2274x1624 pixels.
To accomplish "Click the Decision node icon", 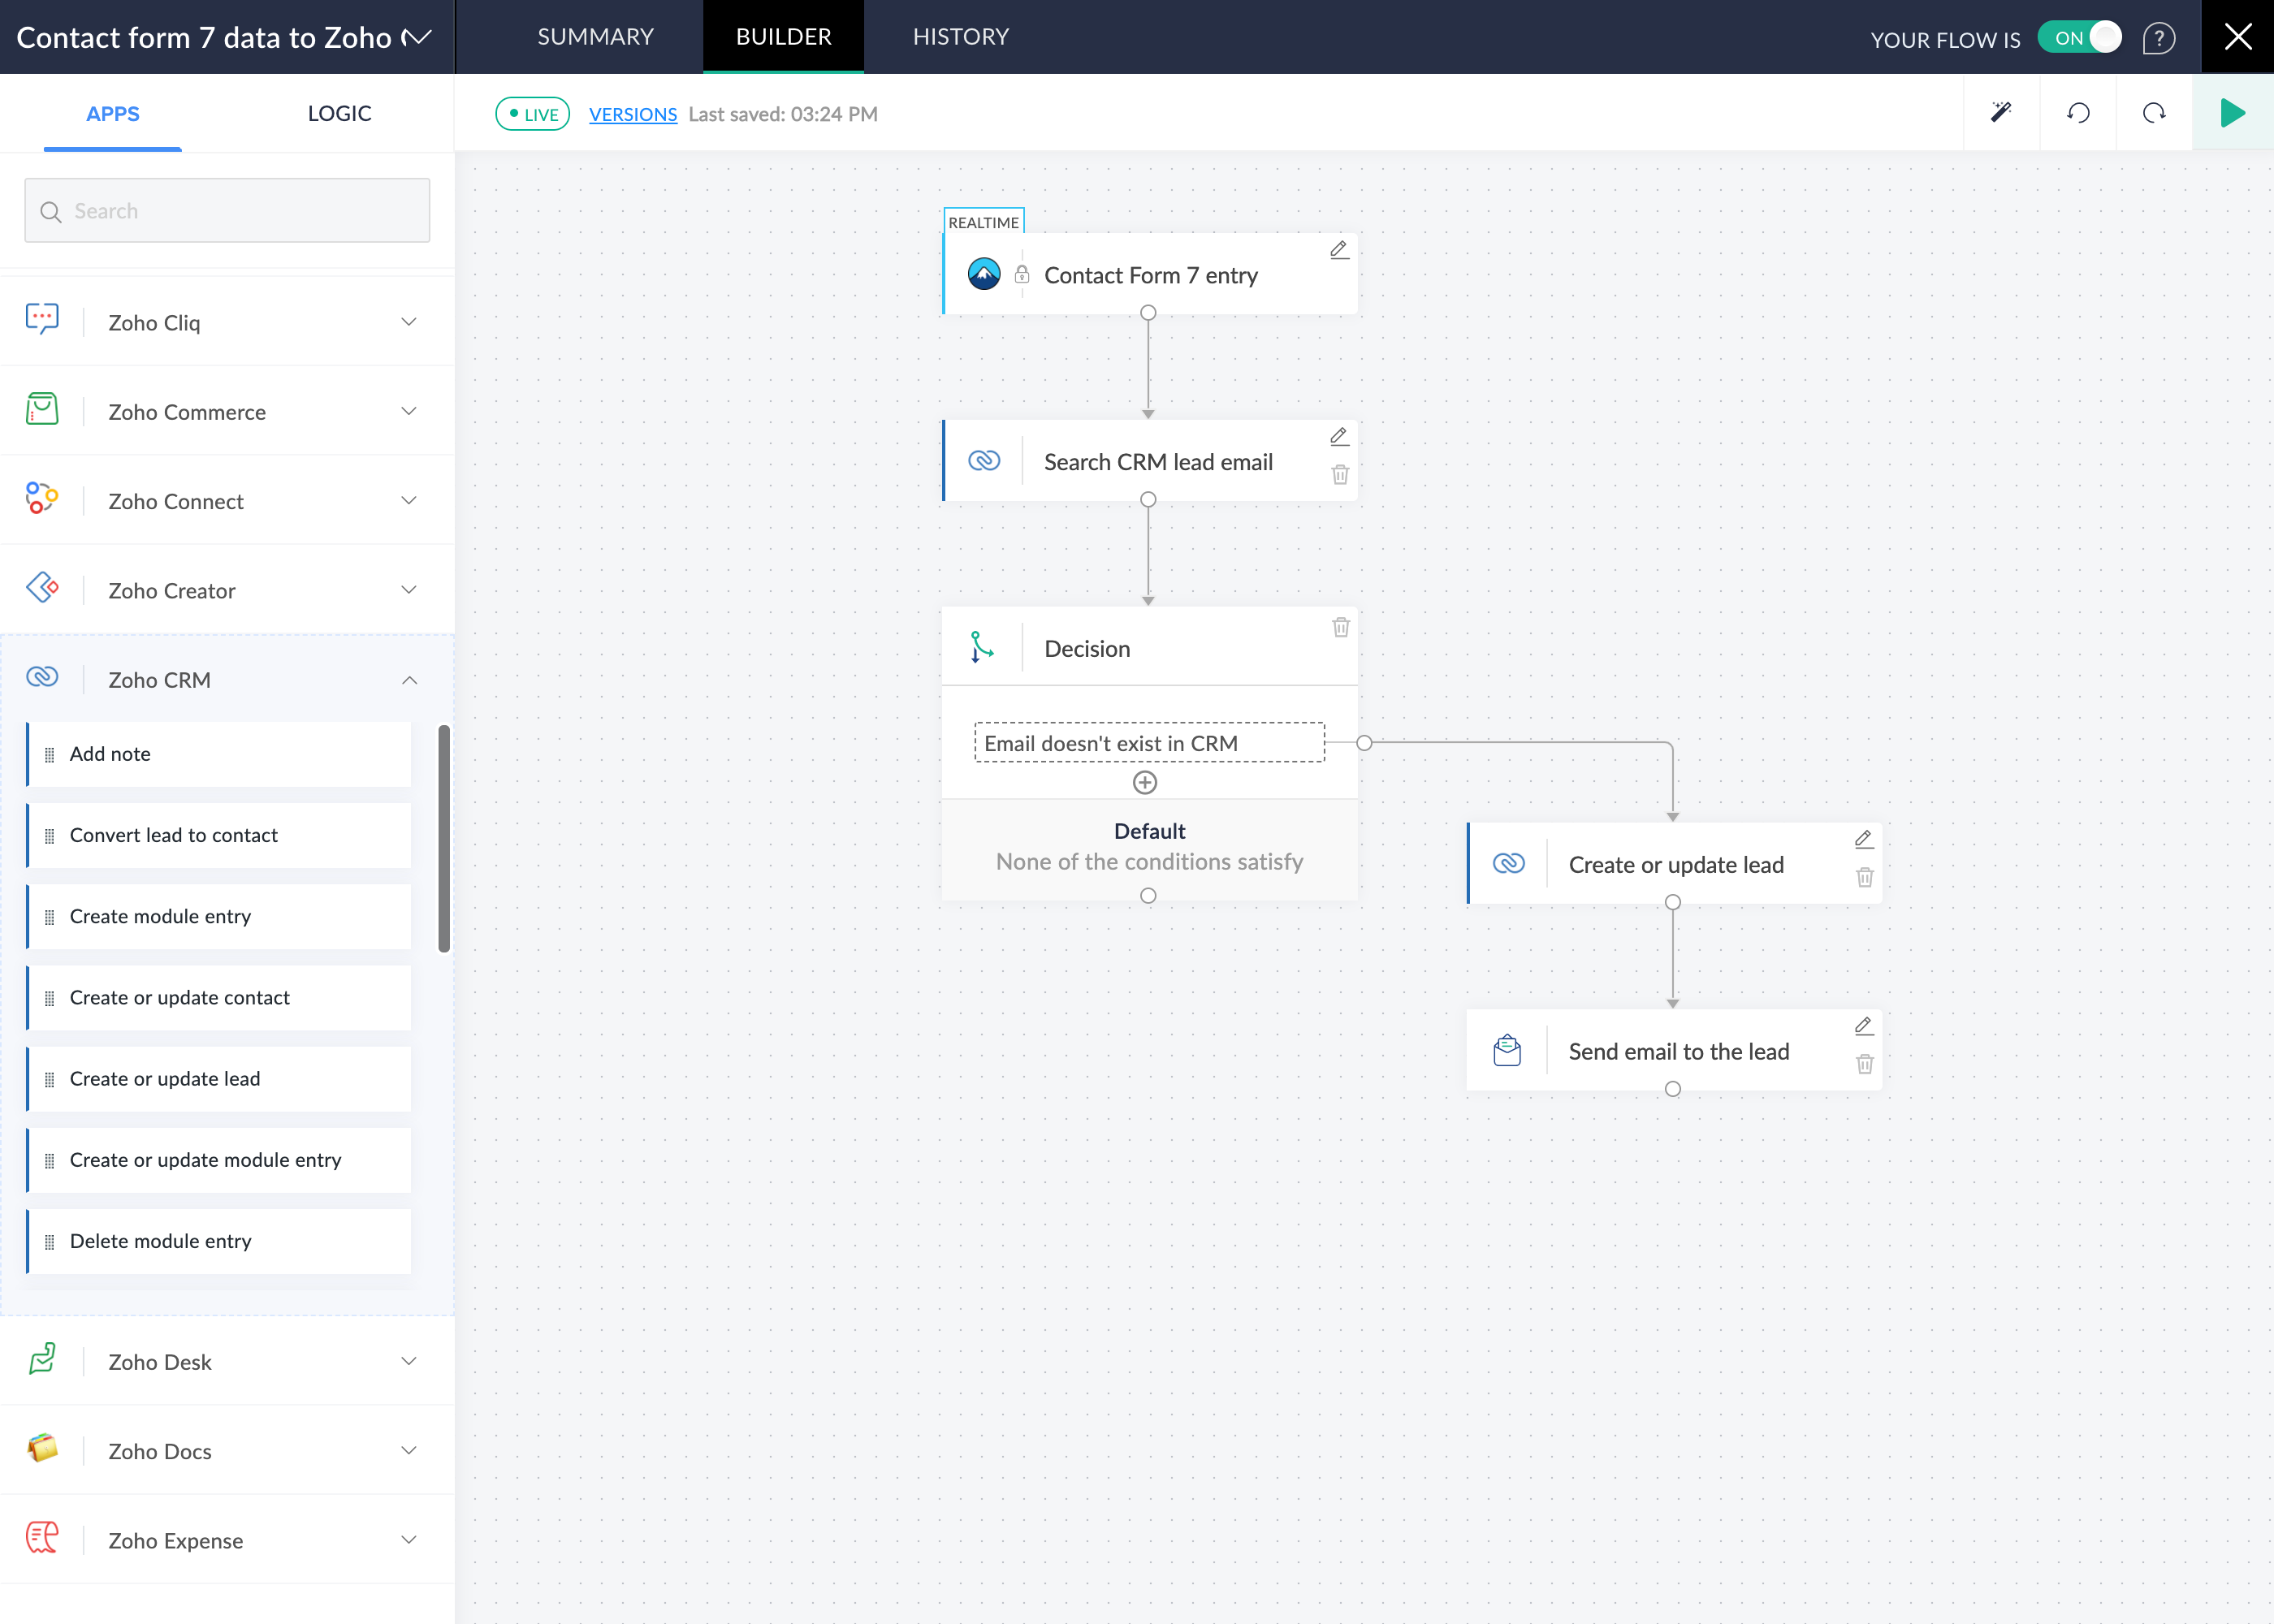I will 980,649.
